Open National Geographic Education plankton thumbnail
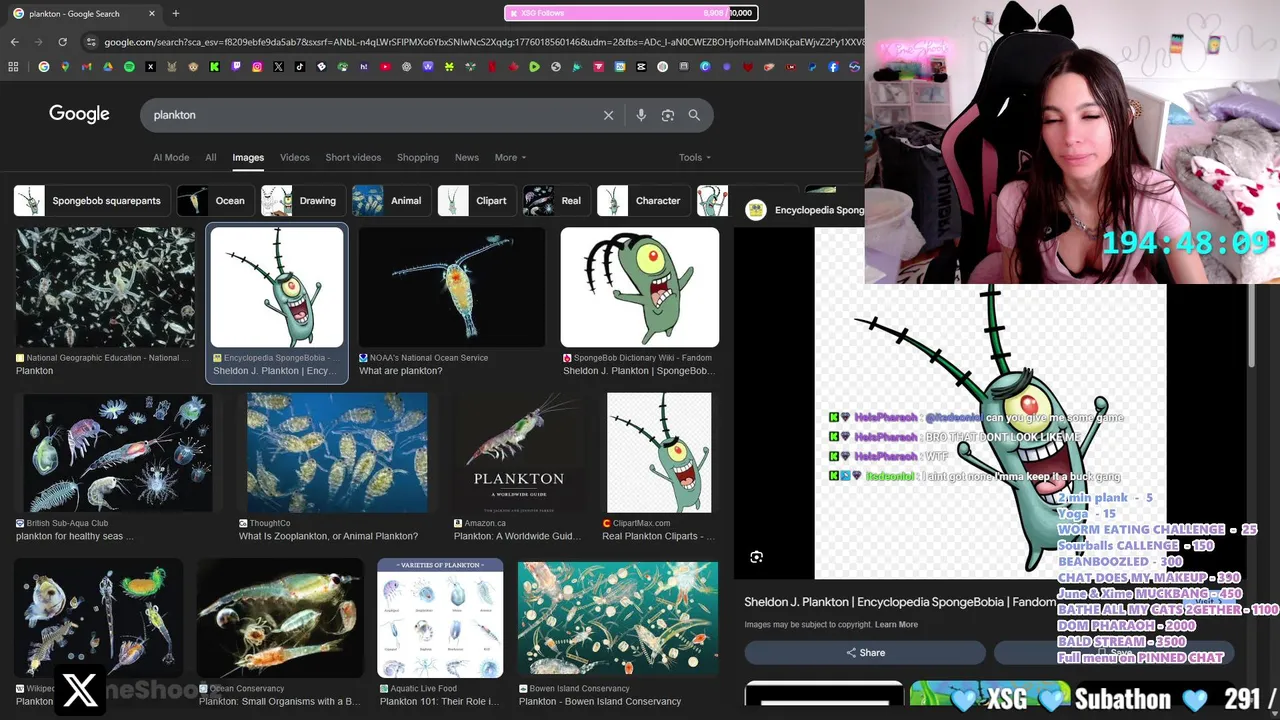Screen dimensions: 1280x720 [105, 287]
